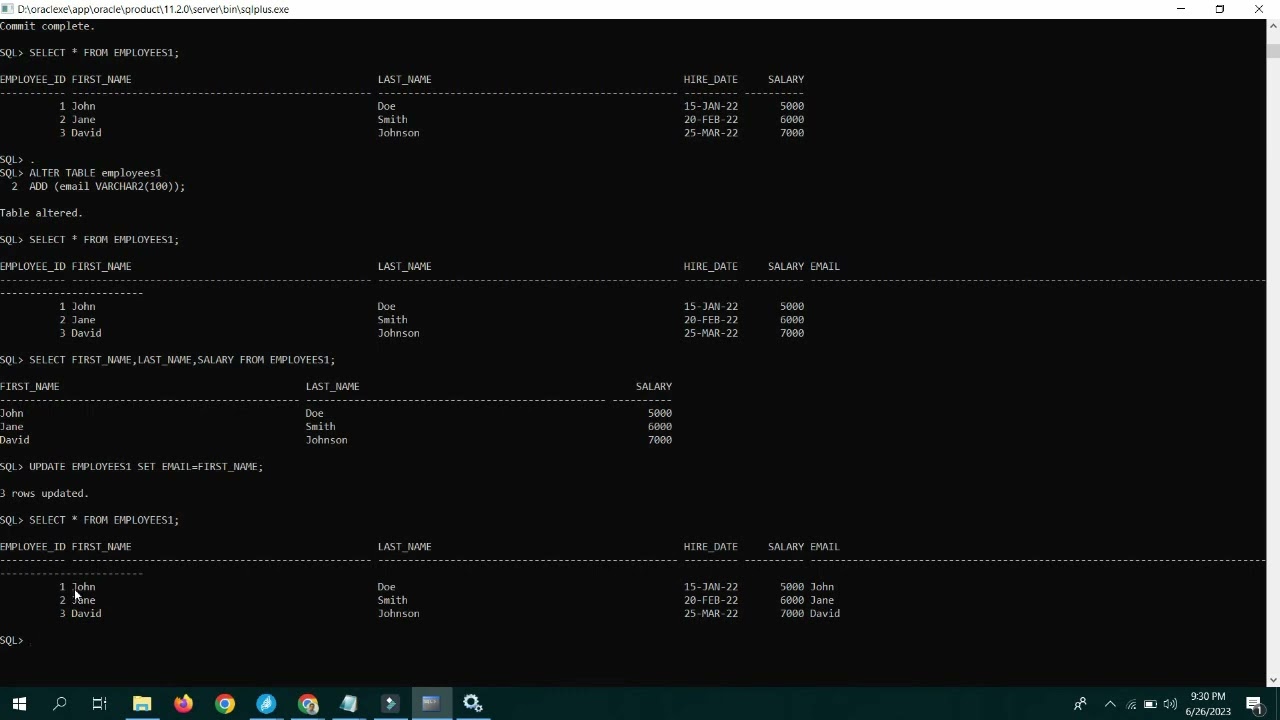Close the sqlplus window
This screenshot has width=1280, height=720.
point(1259,9)
